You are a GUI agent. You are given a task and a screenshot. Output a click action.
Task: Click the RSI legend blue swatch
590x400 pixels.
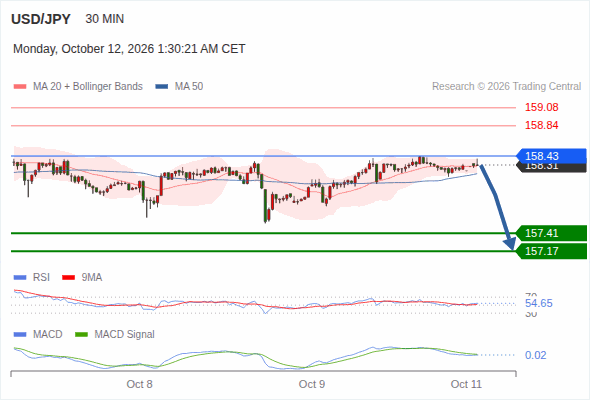click(20, 278)
